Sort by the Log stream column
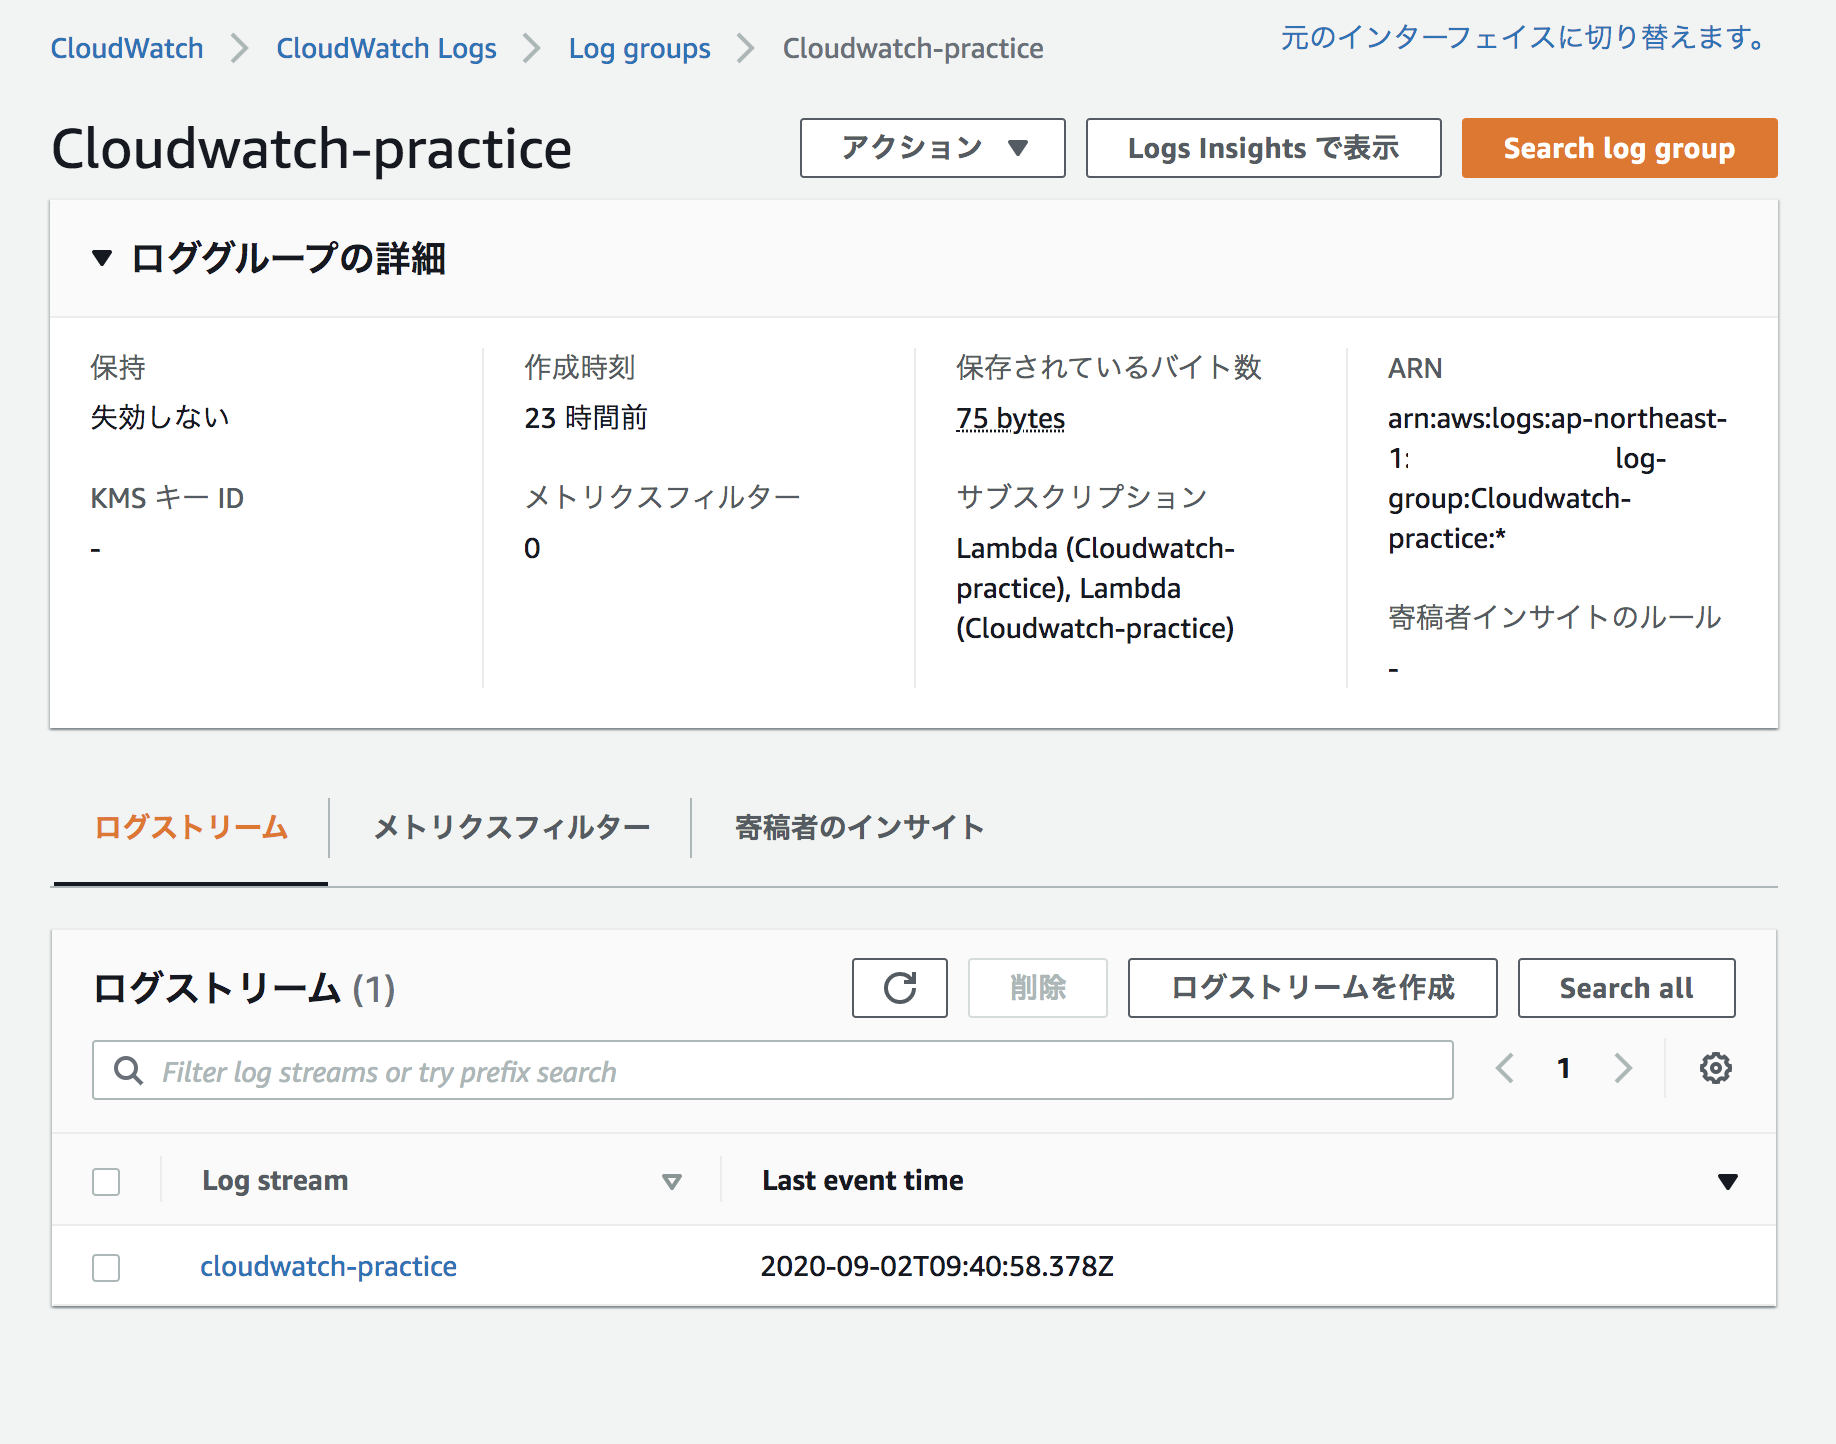 (671, 1181)
